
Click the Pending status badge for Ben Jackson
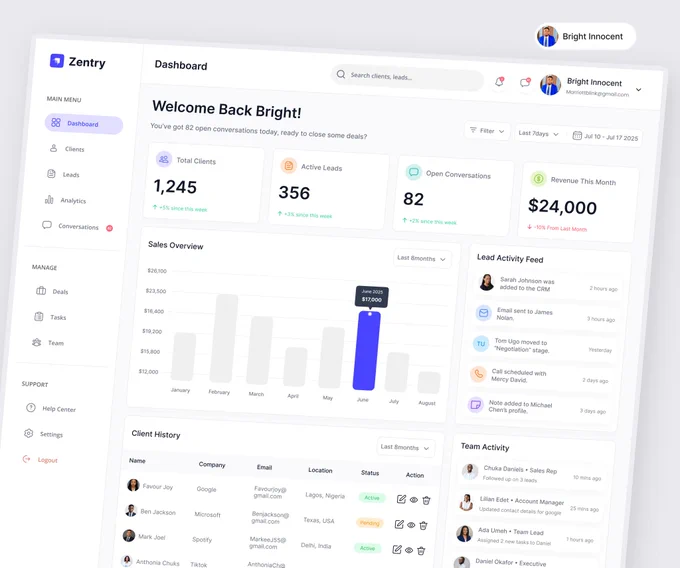point(369,523)
